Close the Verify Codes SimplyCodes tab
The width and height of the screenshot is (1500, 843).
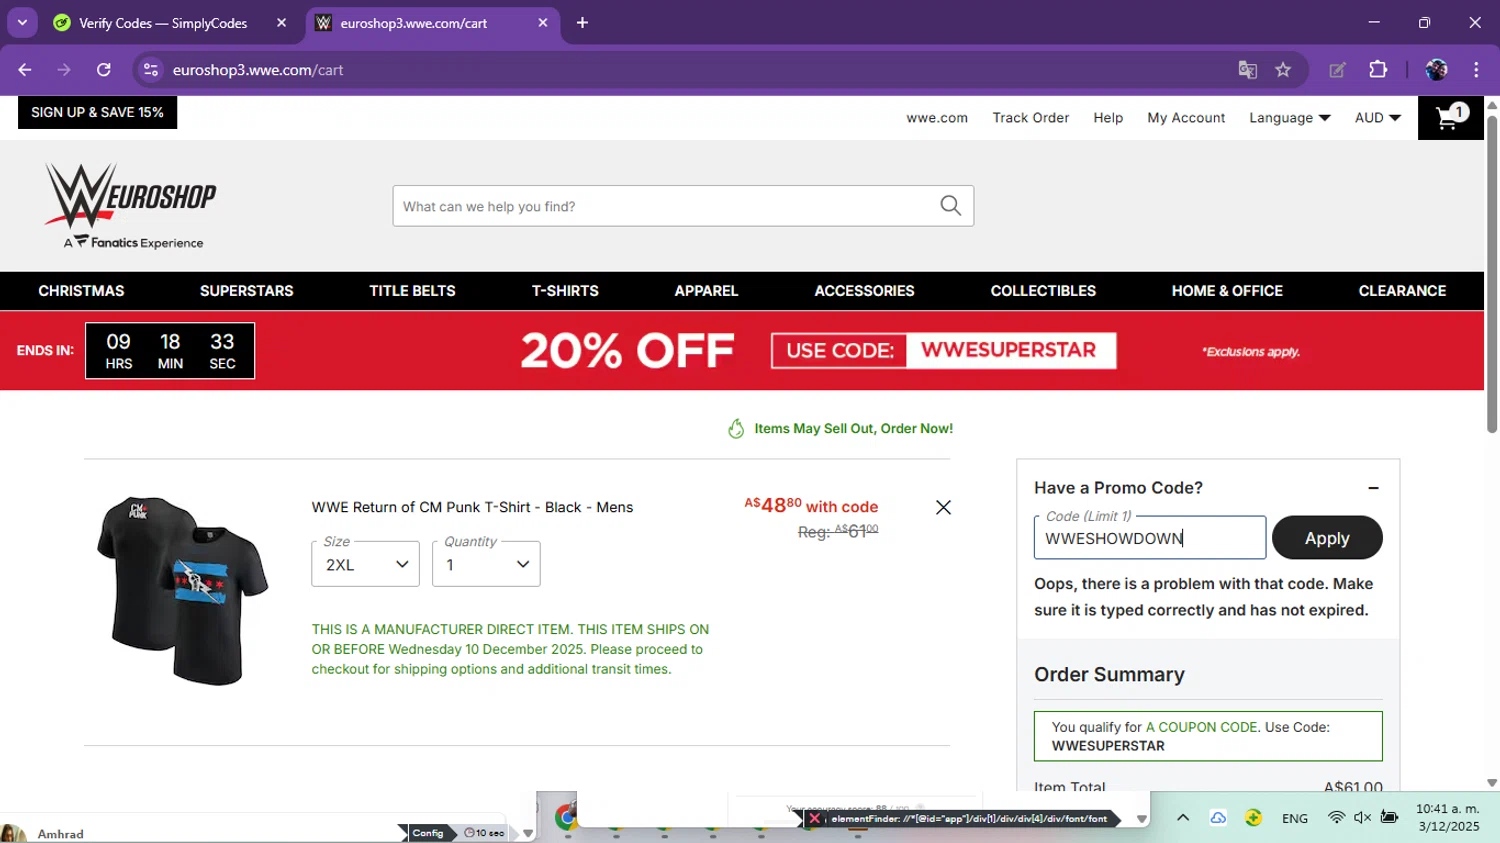pos(281,23)
